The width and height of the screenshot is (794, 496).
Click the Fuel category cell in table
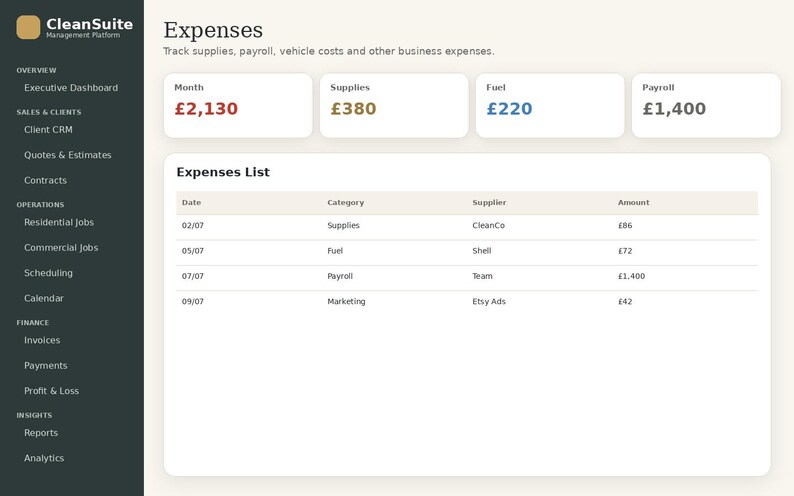[335, 251]
